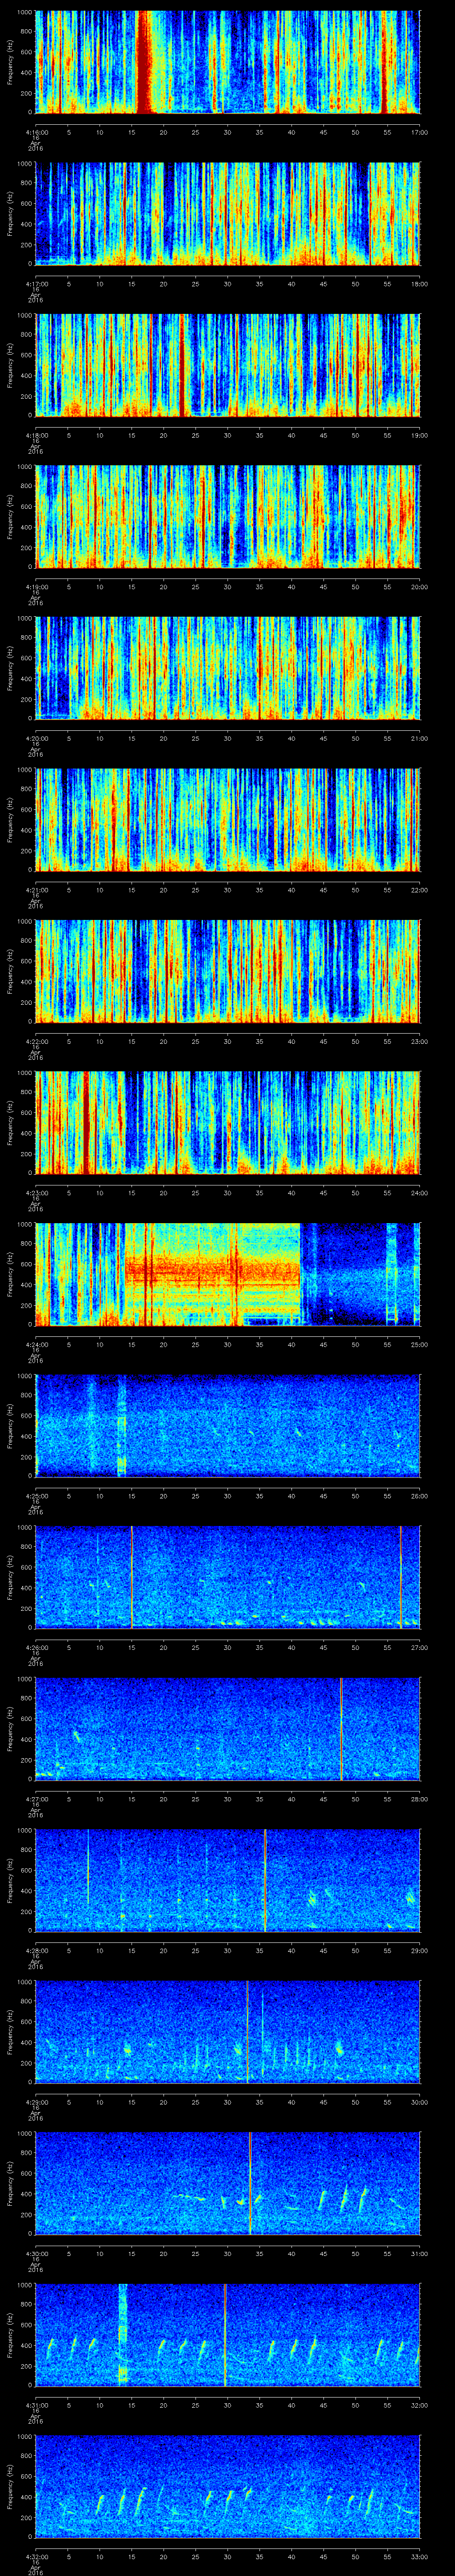
Task: Click the 21:00 end time label
Action: click(x=419, y=738)
